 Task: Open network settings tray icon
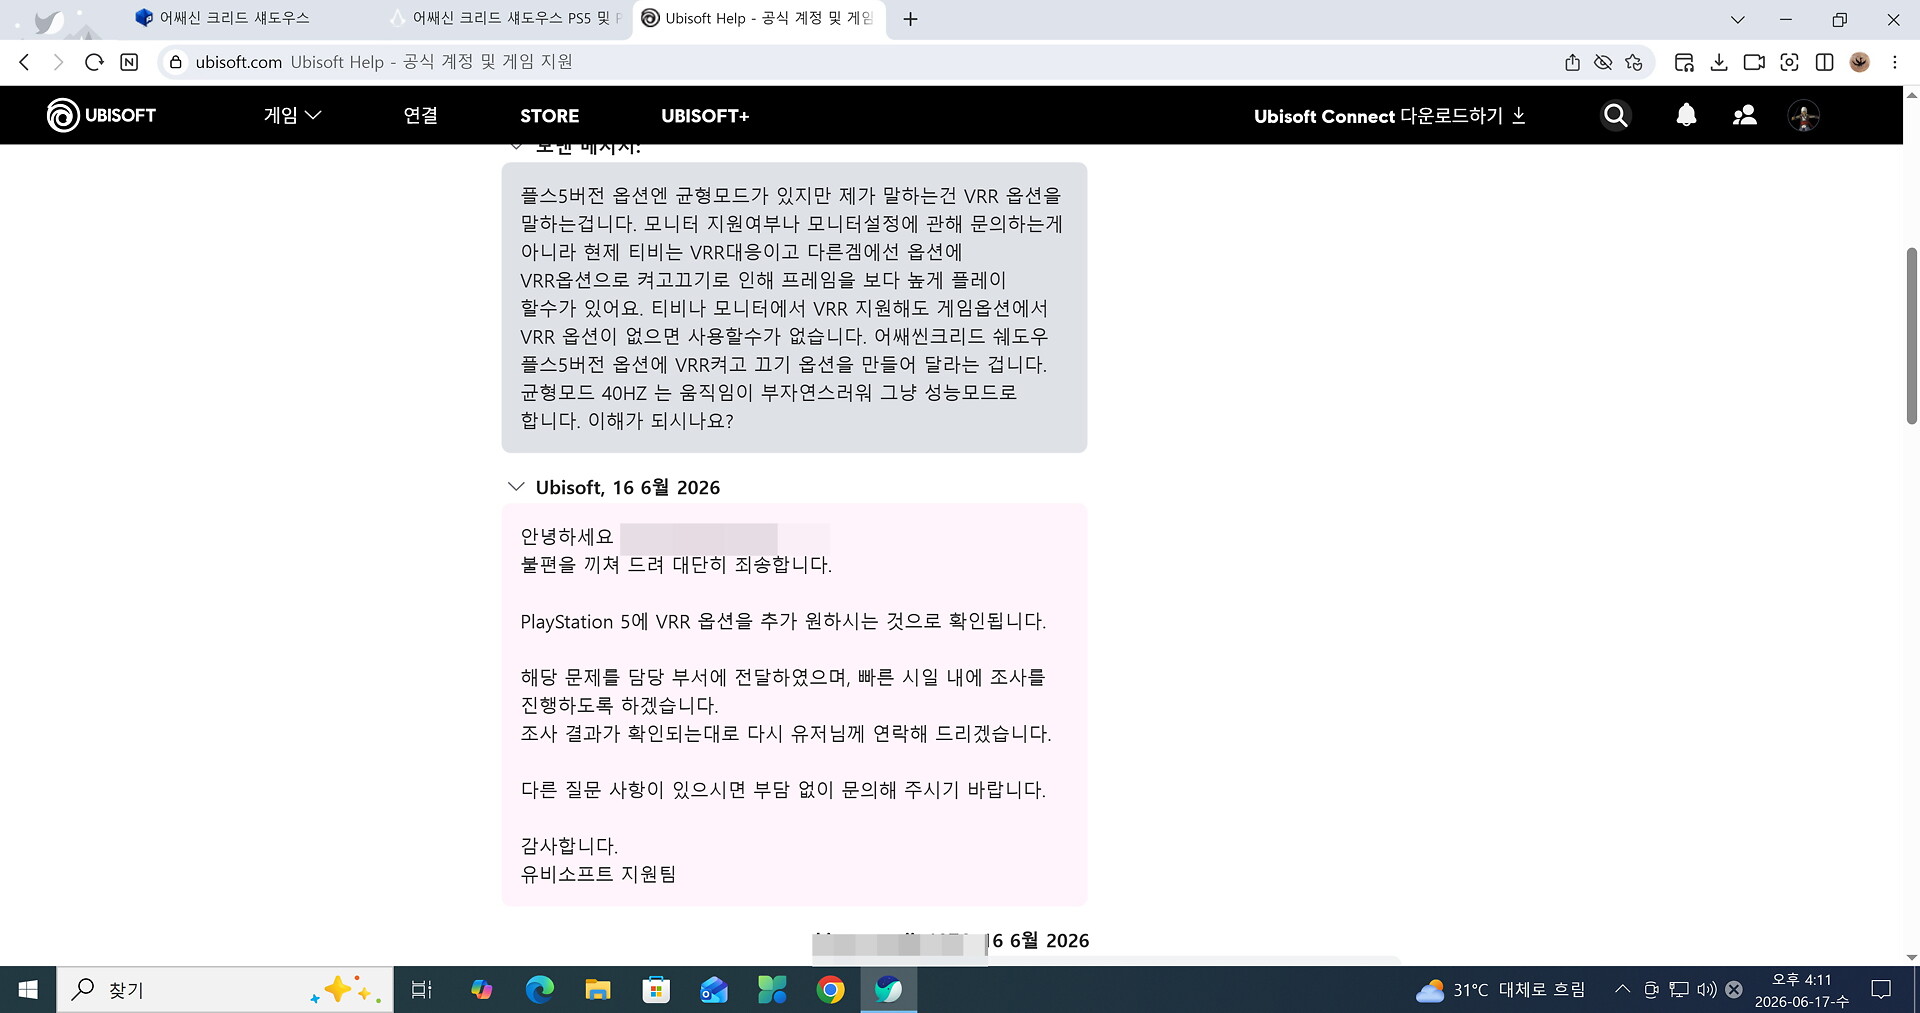tap(1679, 990)
